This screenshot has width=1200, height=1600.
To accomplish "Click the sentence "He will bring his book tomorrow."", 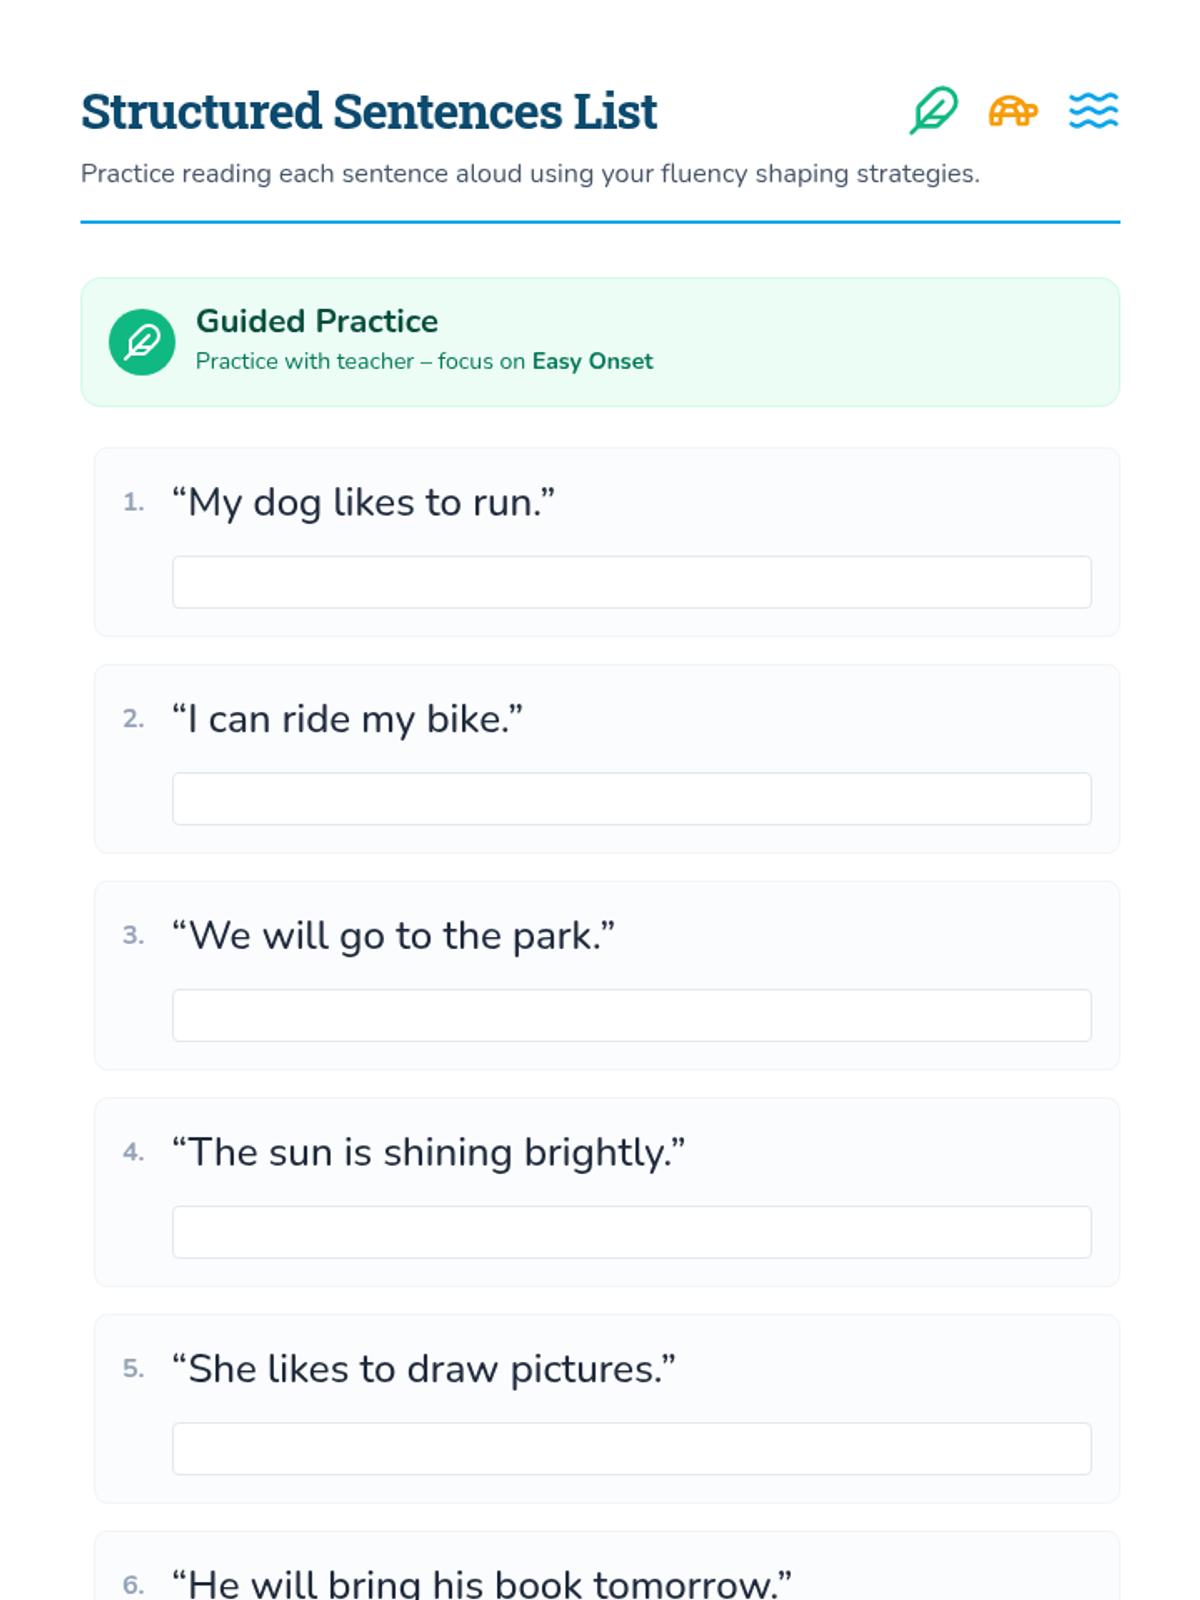I will [481, 1584].
